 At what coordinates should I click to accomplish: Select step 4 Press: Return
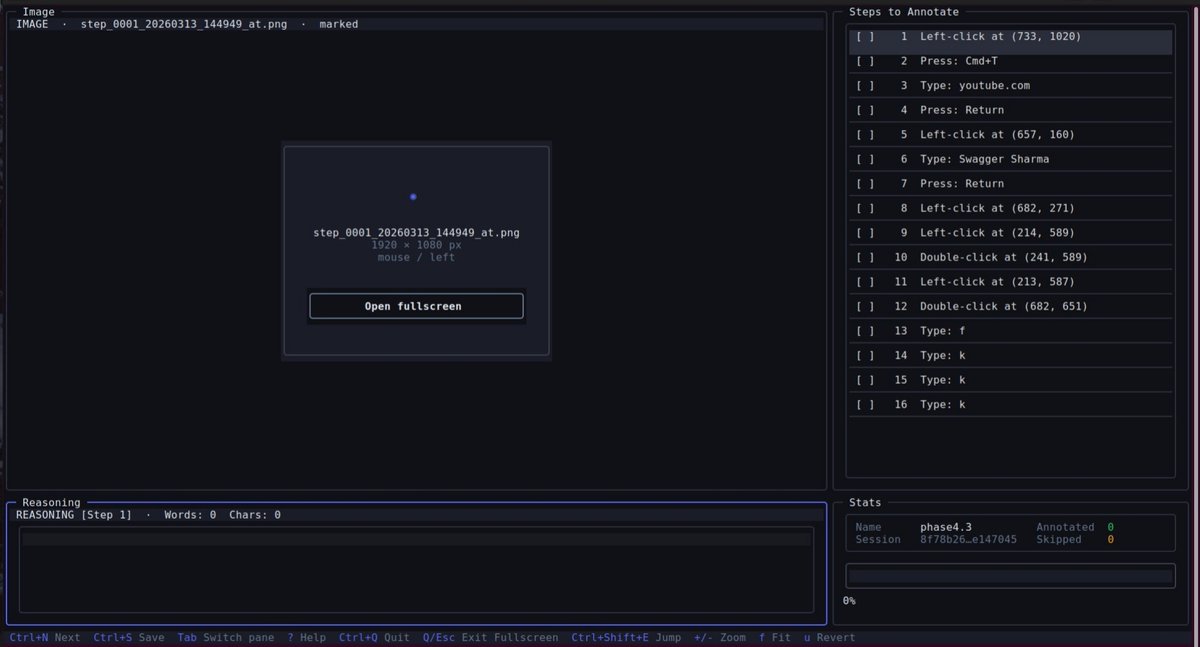click(x=1010, y=110)
